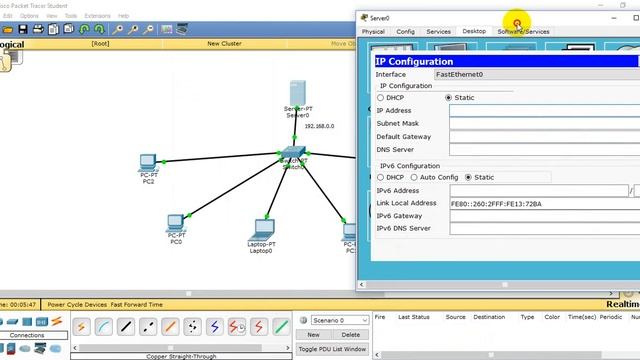Open the Edit menu
Viewport: 640px width, 360px height.
(8, 16)
